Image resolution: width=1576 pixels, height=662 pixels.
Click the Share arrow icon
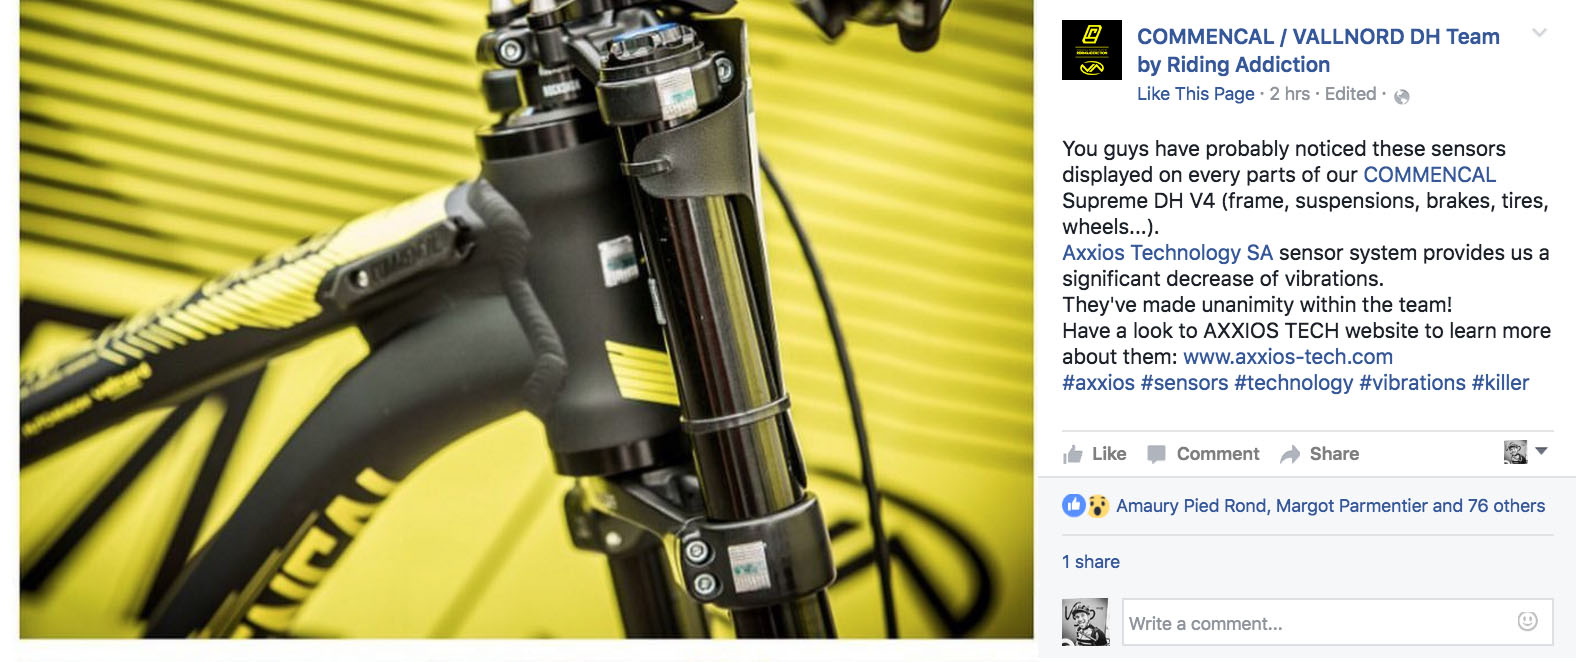1290,454
